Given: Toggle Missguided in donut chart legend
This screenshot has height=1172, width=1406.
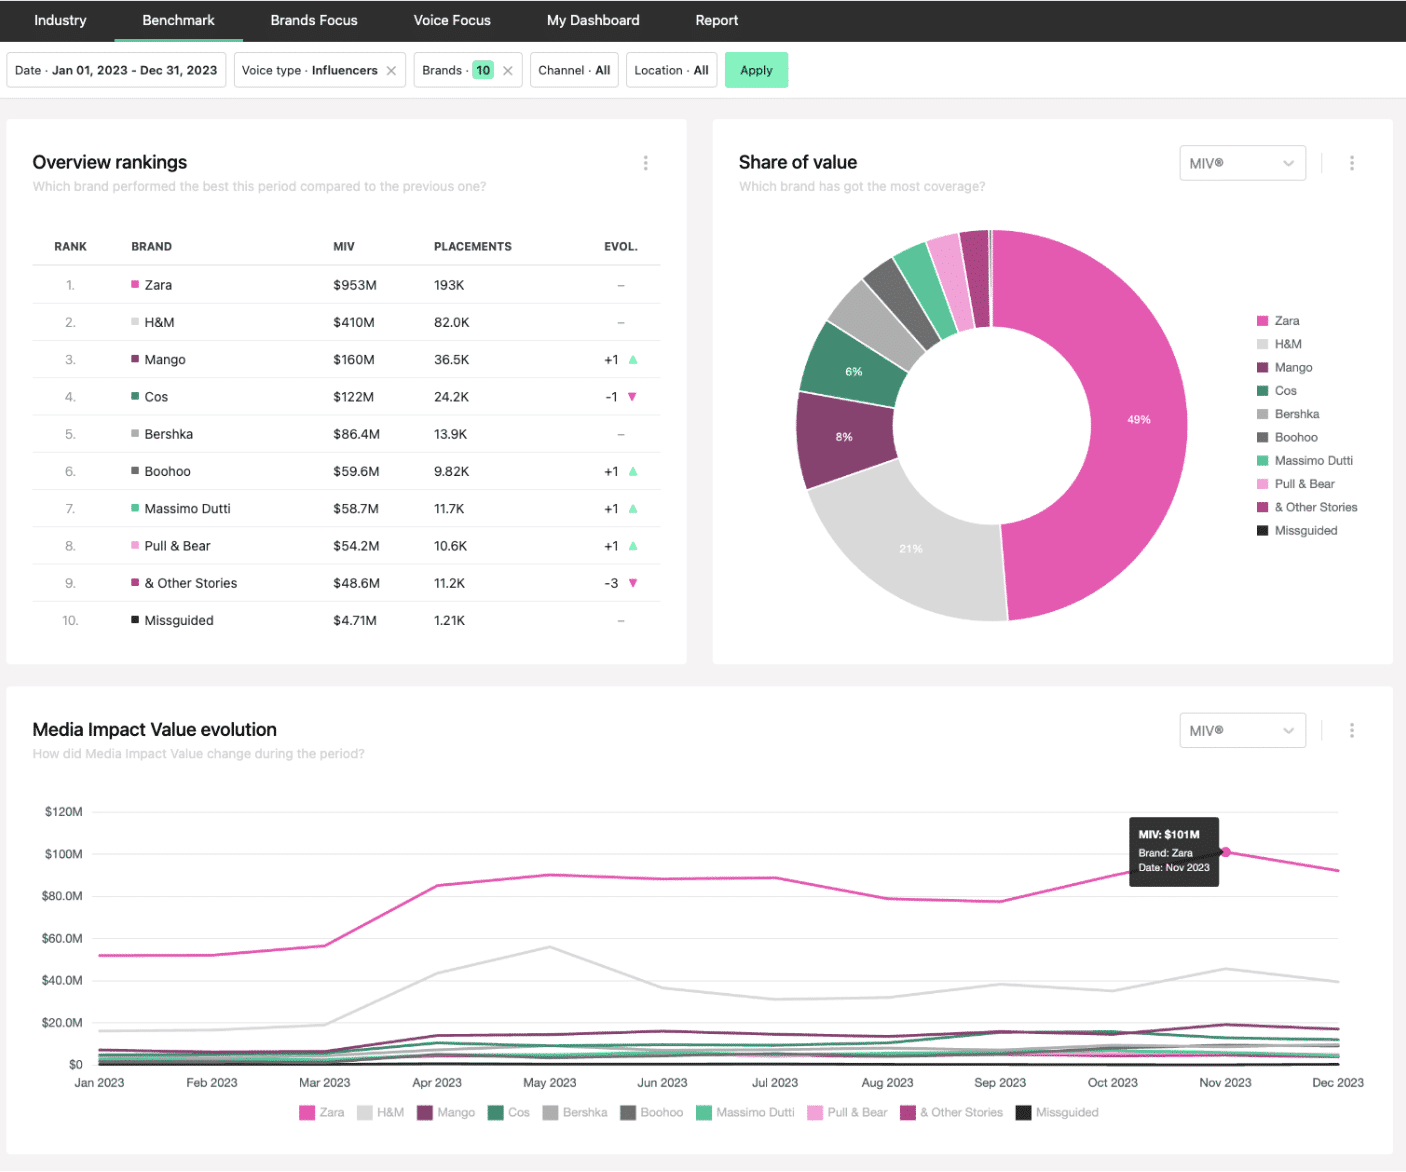Looking at the screenshot, I should coord(1297,531).
